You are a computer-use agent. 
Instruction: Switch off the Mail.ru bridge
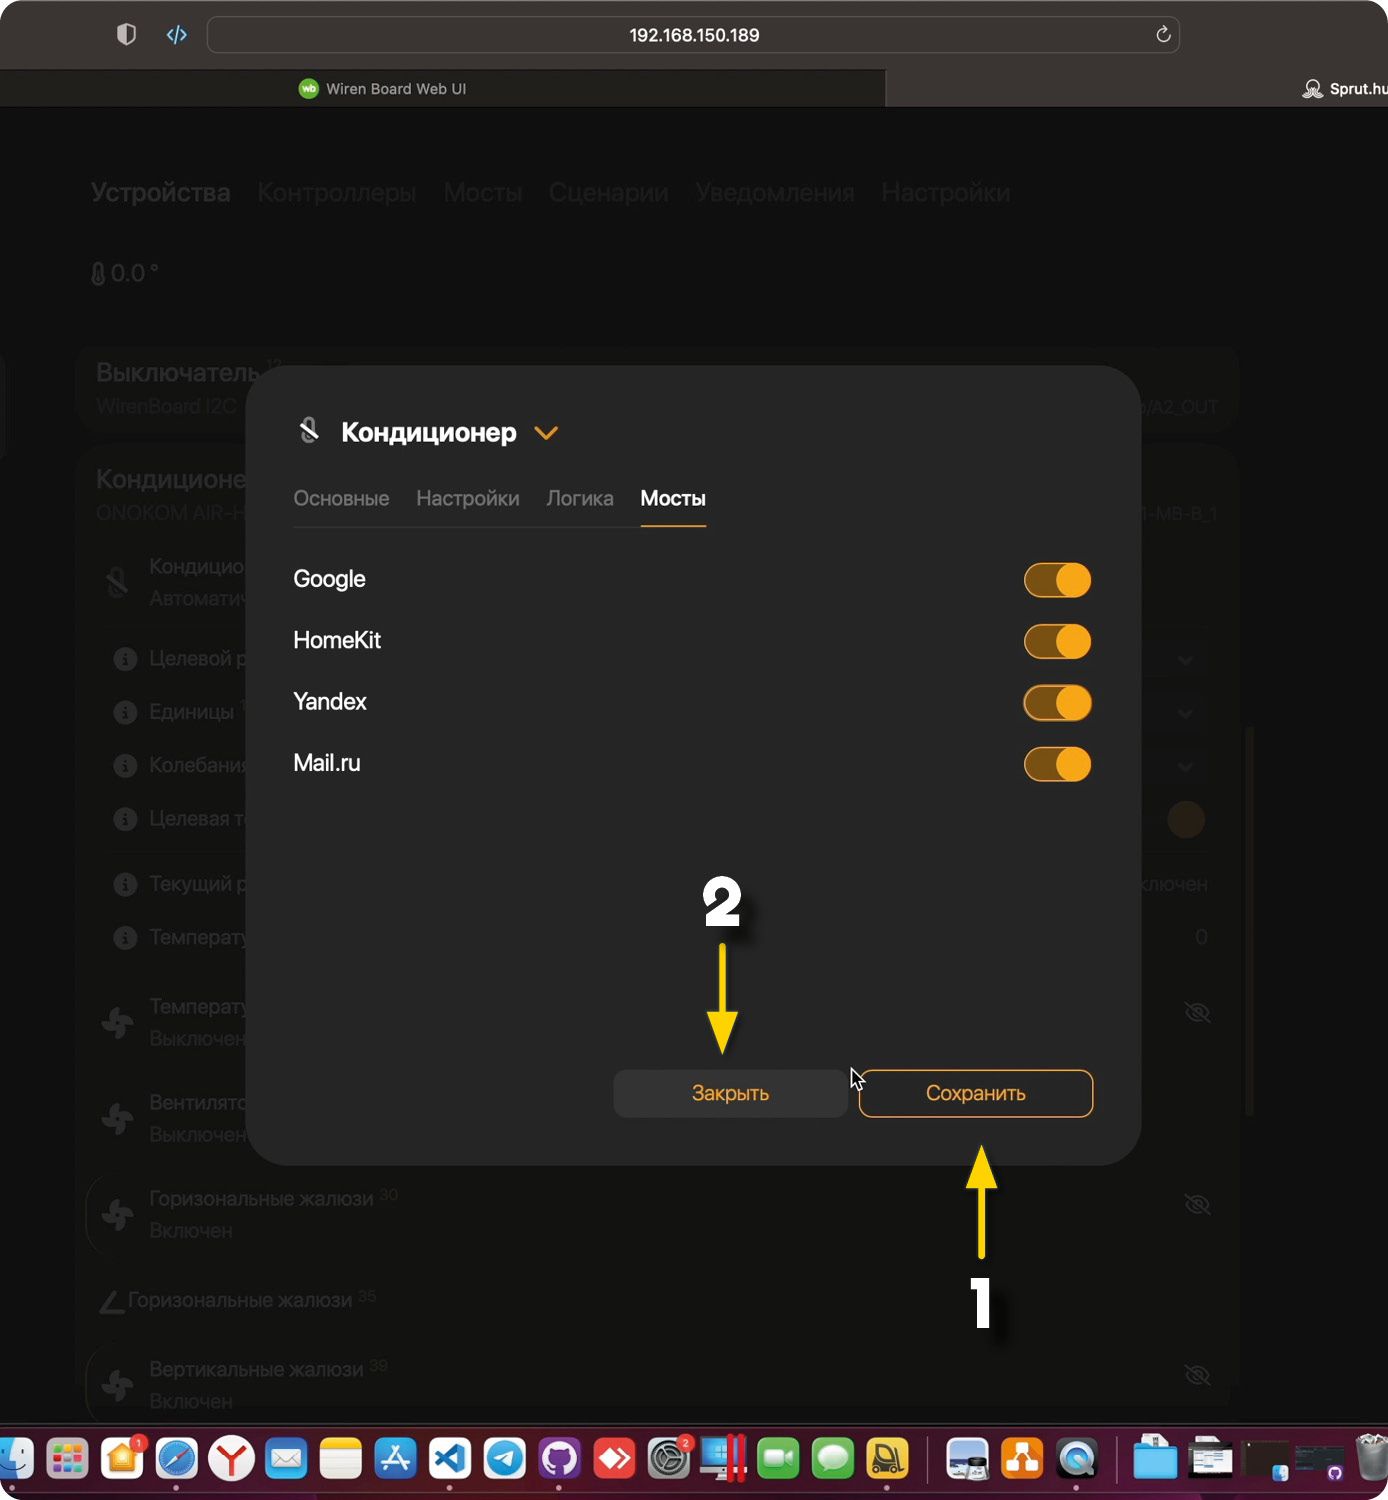coord(1057,764)
